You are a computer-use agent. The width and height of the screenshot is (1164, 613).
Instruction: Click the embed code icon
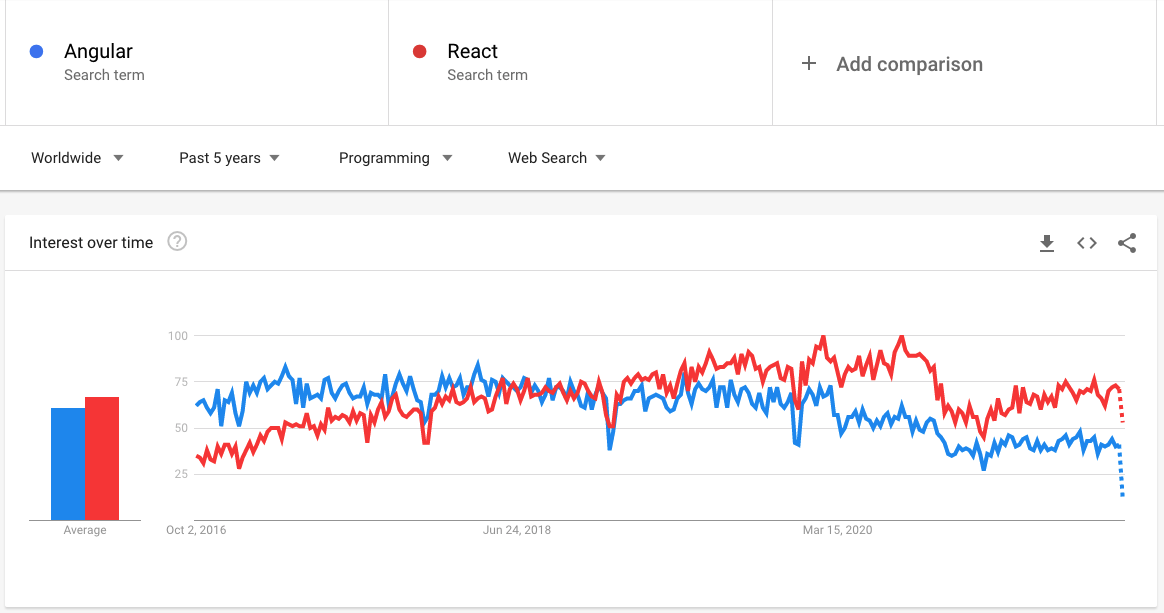1087,243
